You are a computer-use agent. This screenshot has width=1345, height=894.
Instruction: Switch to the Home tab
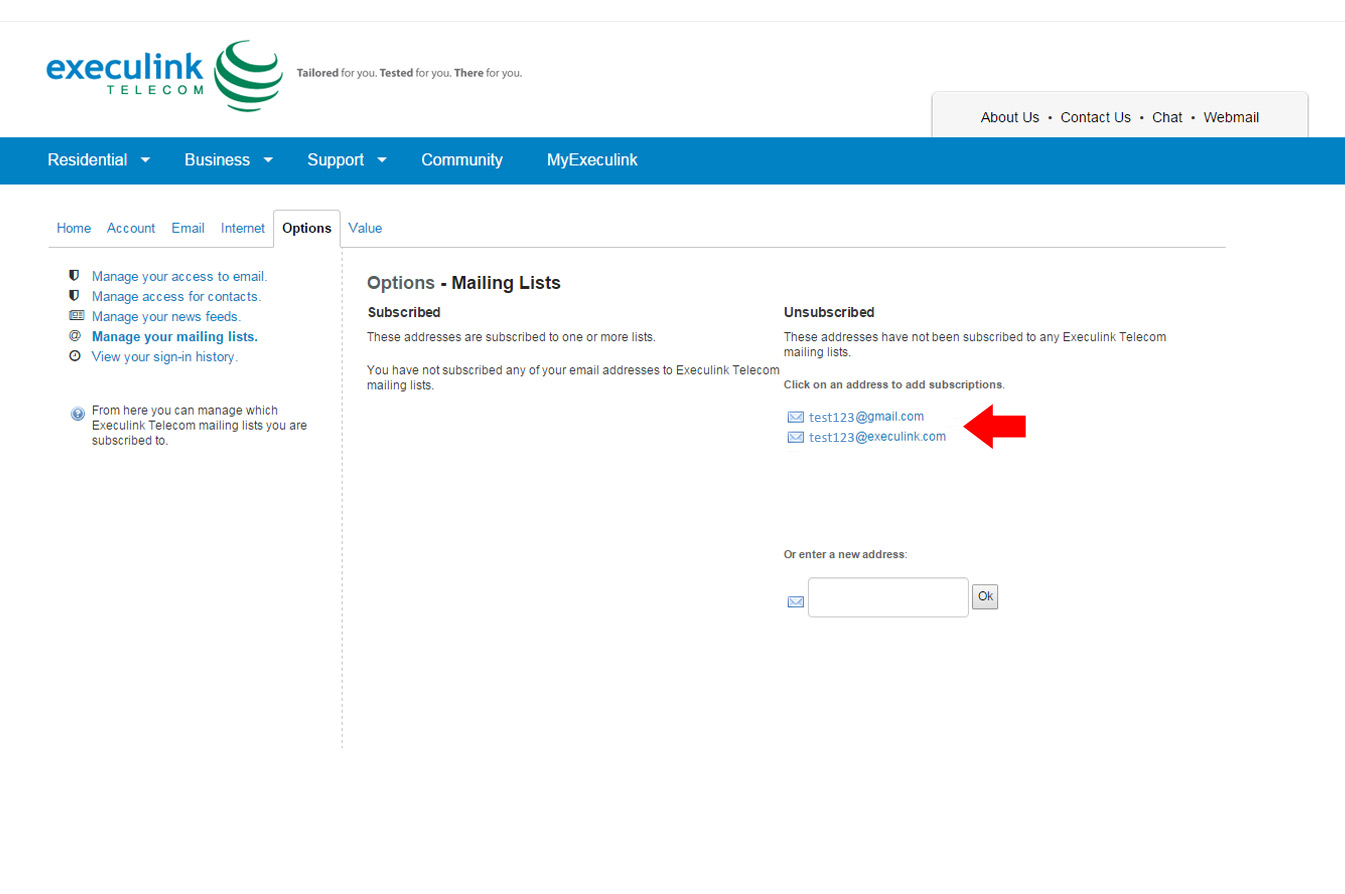(x=74, y=228)
